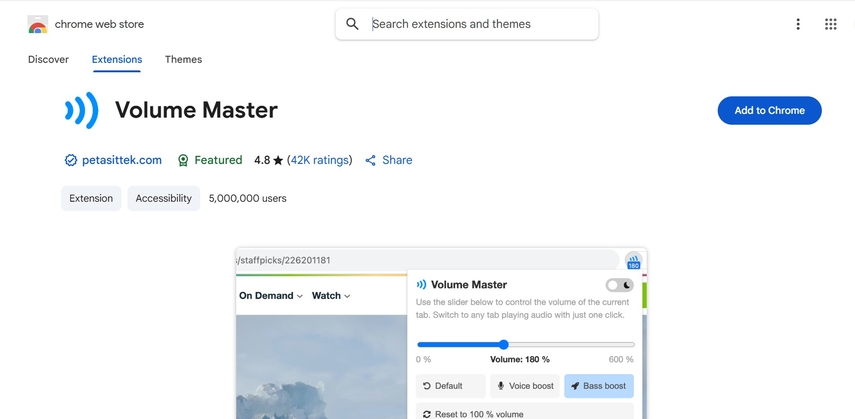This screenshot has width=855, height=419.
Task: Click the extension icon with 180 badge
Action: pyautogui.click(x=633, y=261)
